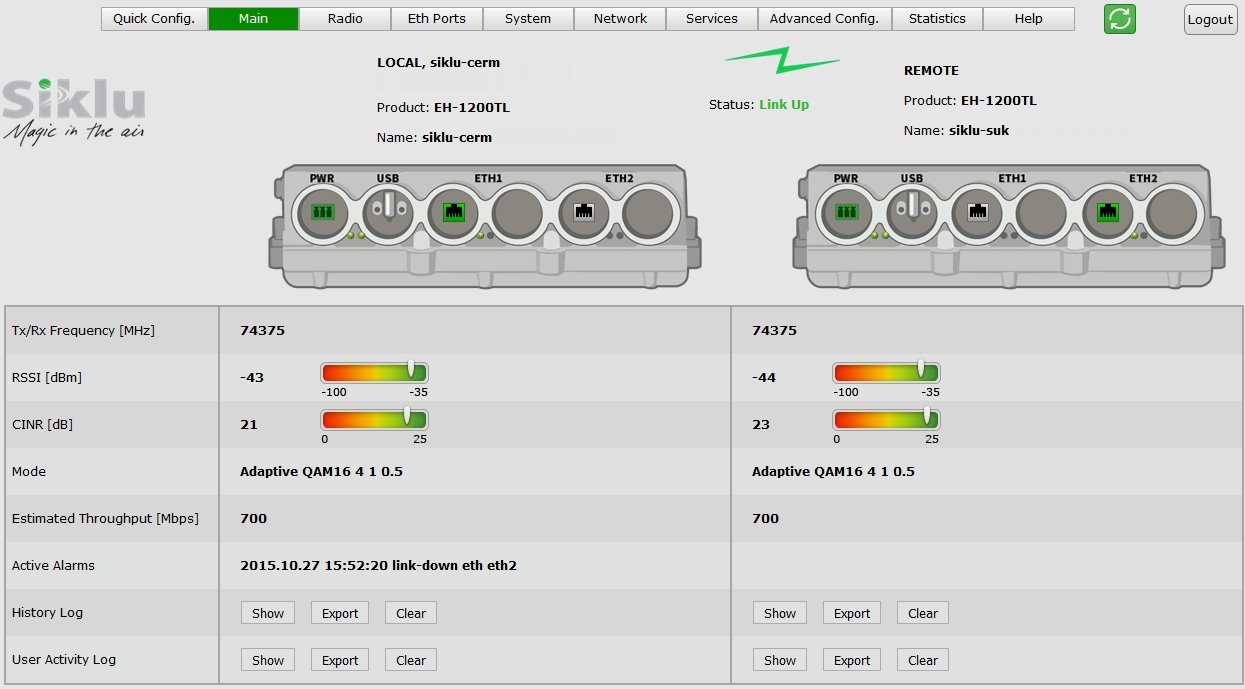Image resolution: width=1245 pixels, height=689 pixels.
Task: Click the remote name siklu-suk
Action: click(979, 131)
